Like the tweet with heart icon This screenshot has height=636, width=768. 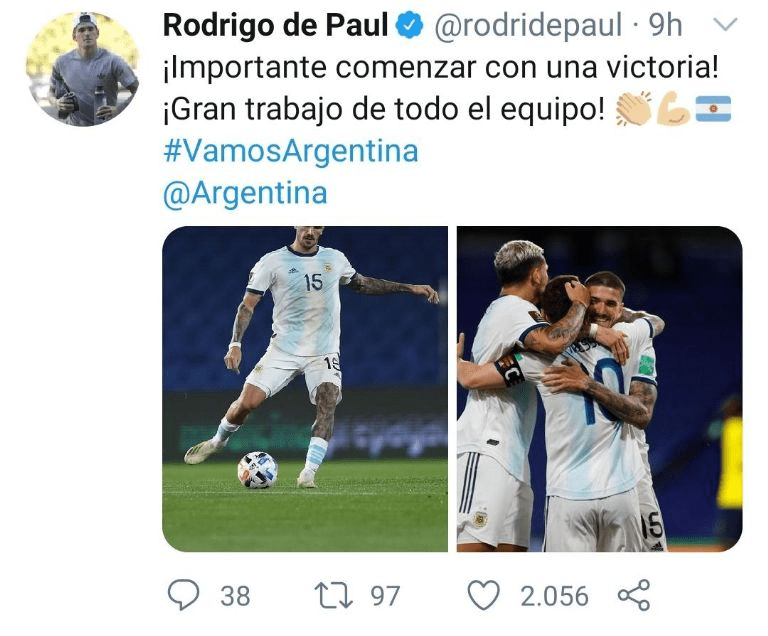coord(483,595)
